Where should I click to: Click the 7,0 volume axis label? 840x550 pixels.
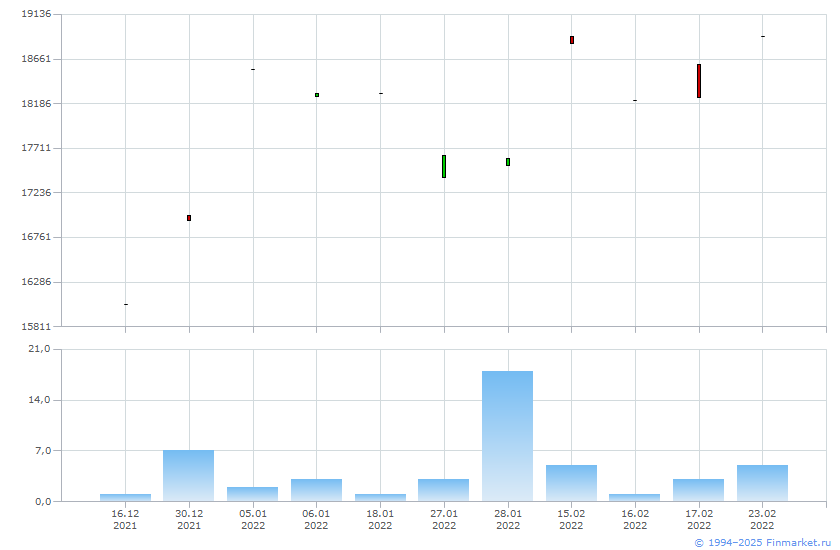tap(43, 451)
